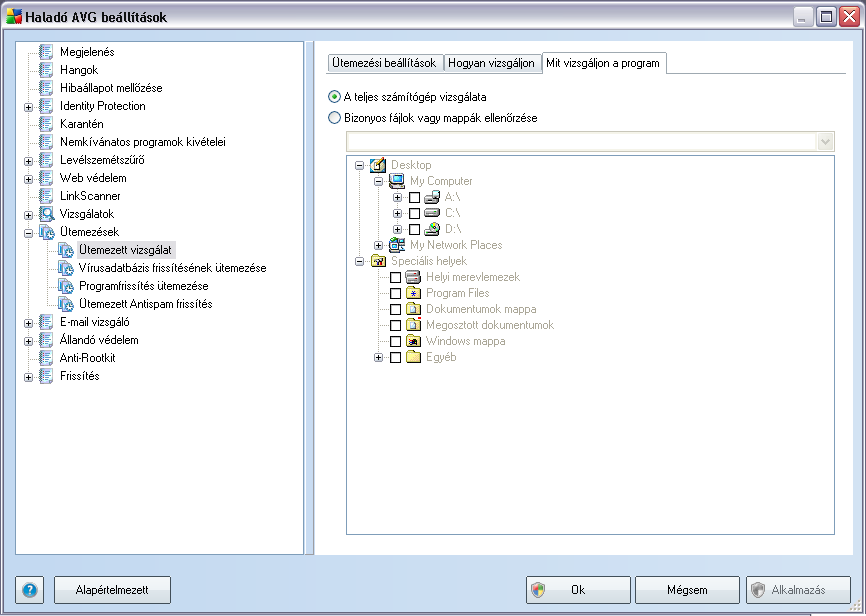Click the Anti-Rootkit icon
This screenshot has height=616, width=866.
coord(46,358)
